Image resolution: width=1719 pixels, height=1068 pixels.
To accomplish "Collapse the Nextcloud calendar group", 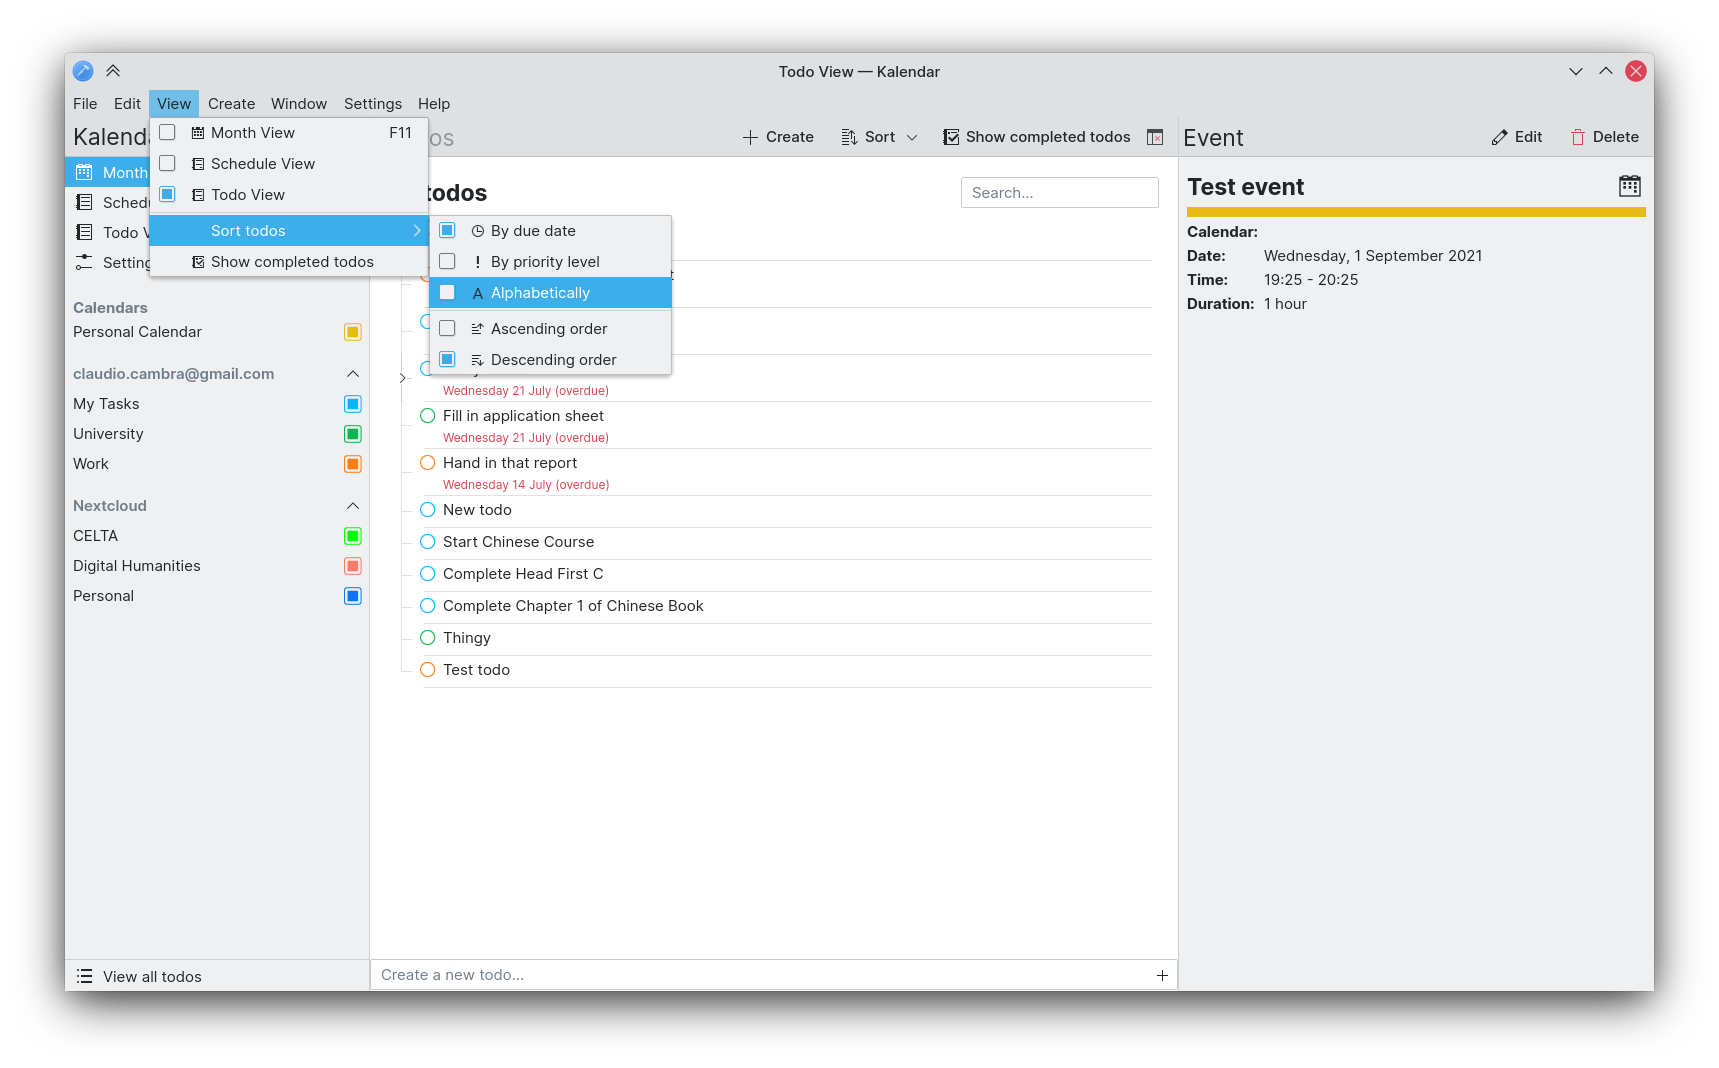I will pos(353,506).
